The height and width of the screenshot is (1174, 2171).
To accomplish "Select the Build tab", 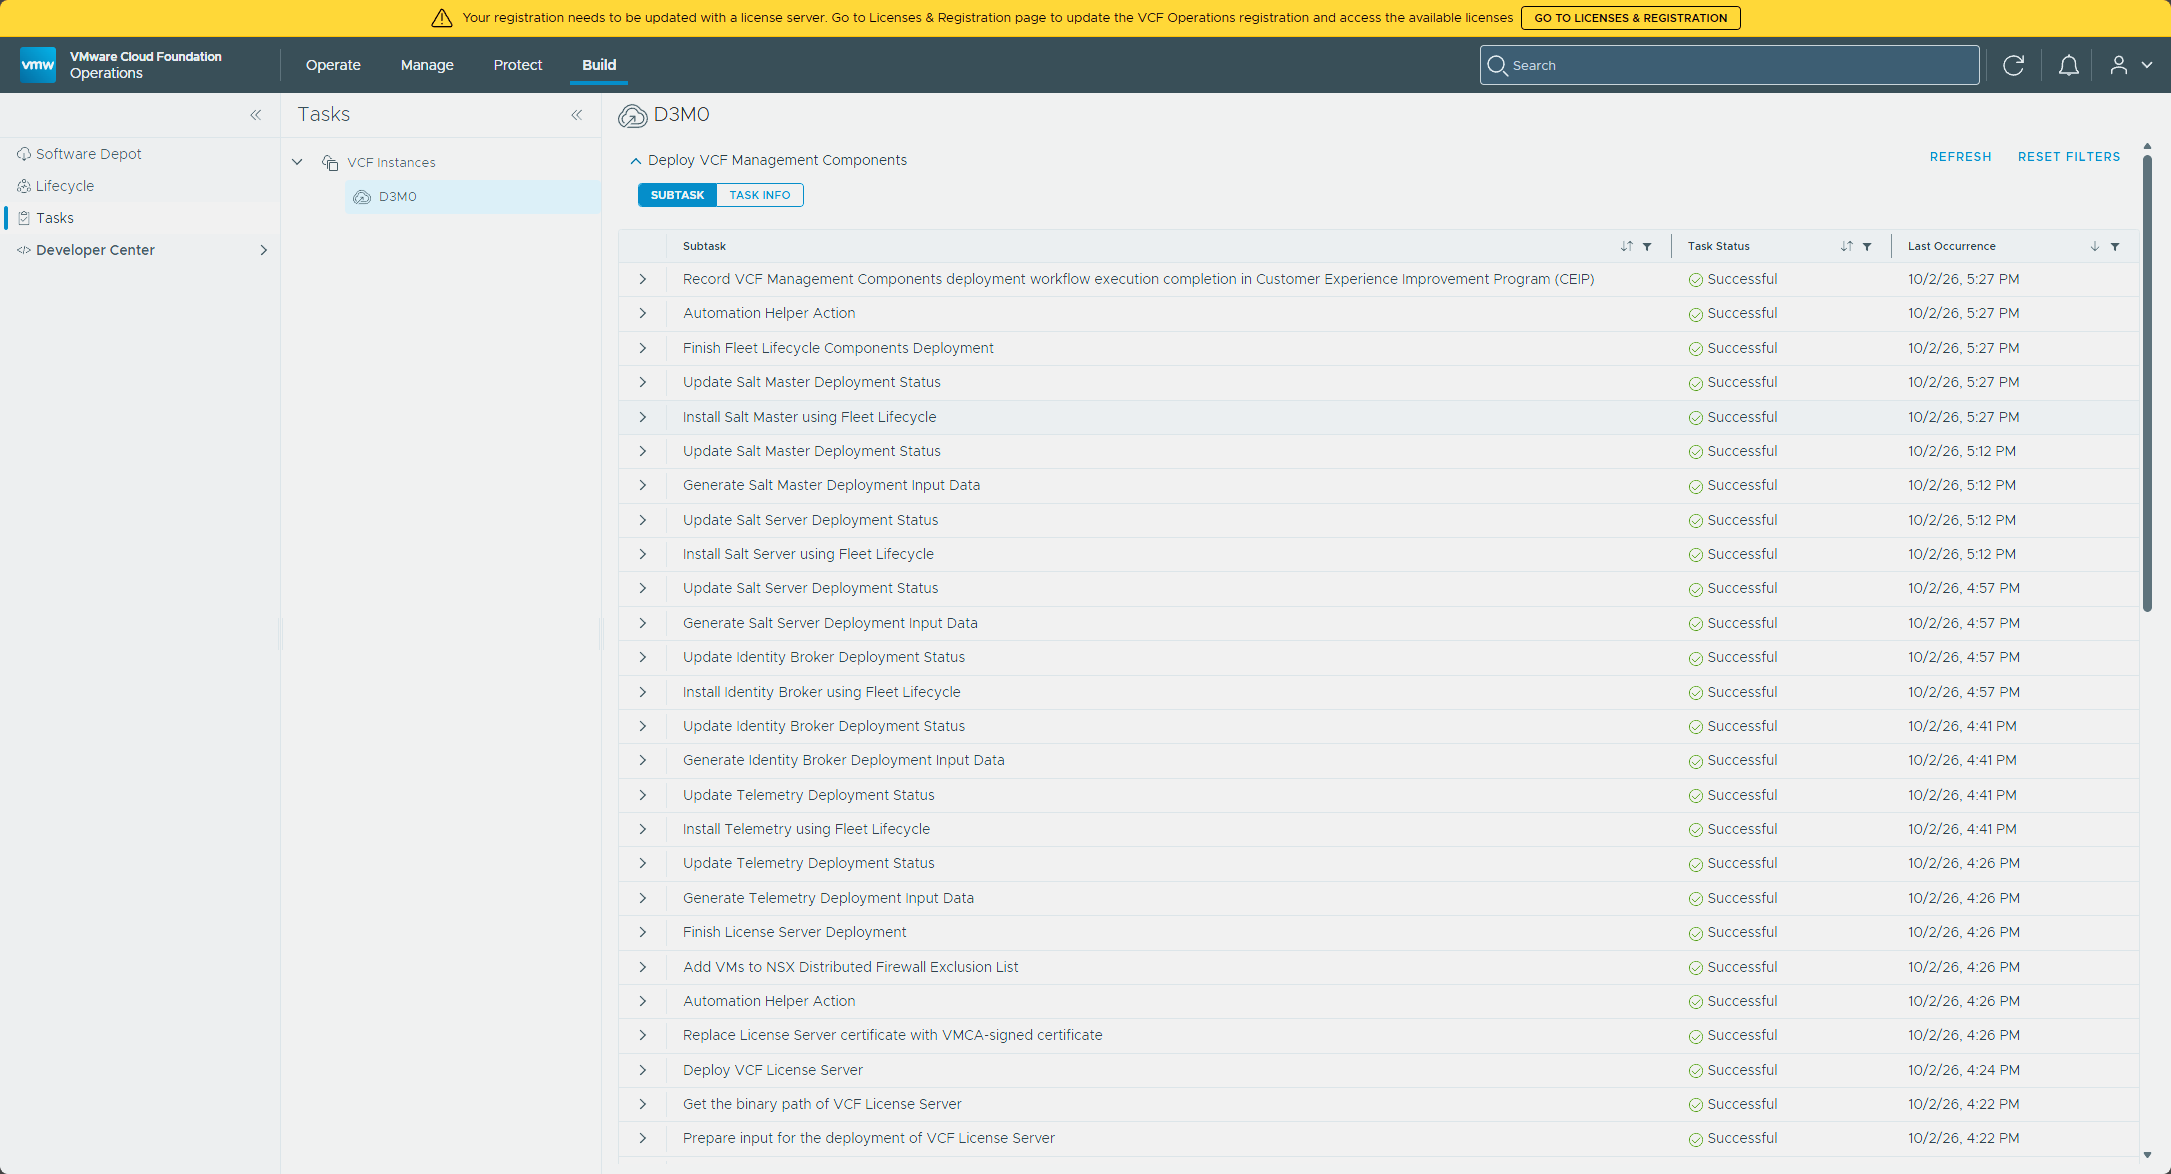I will click(x=599, y=65).
